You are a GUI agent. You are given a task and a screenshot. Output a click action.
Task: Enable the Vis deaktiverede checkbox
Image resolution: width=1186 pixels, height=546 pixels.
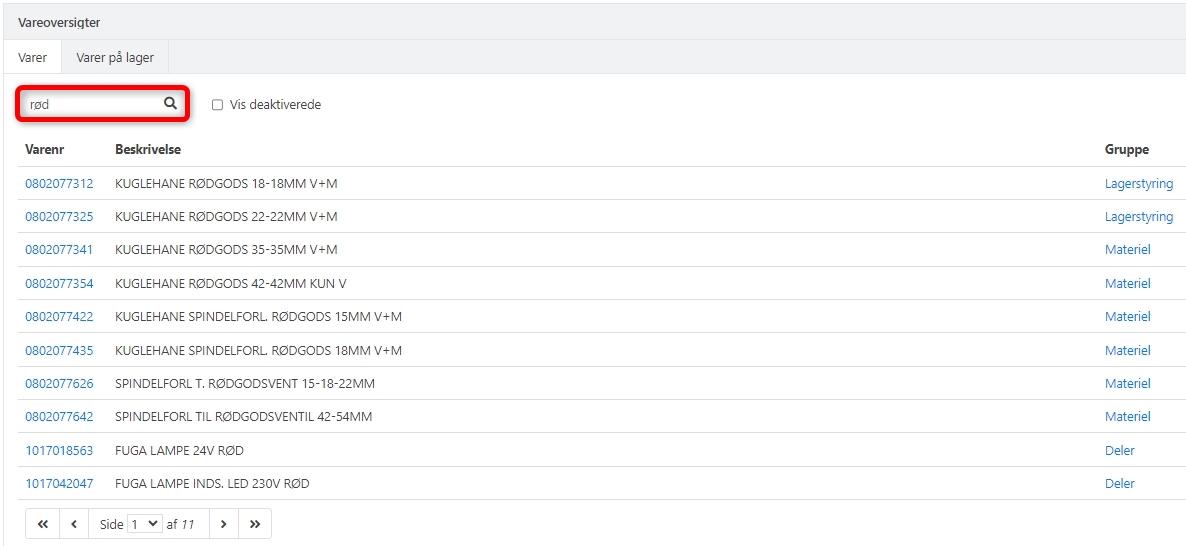pos(218,105)
